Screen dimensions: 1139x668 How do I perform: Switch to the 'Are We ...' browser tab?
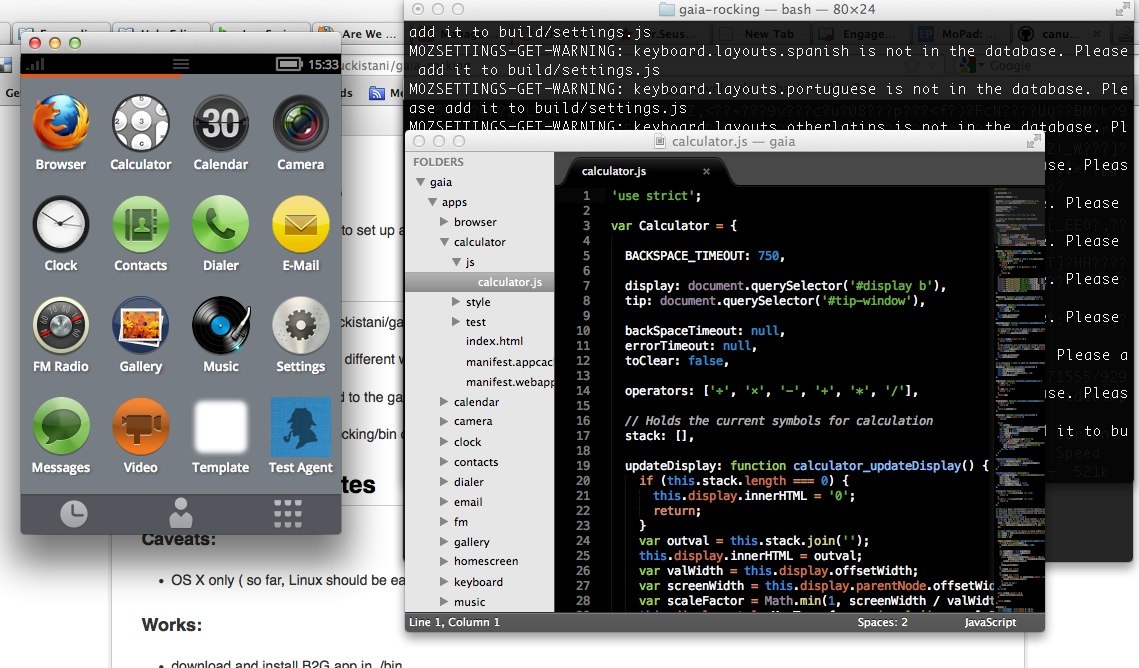click(360, 33)
